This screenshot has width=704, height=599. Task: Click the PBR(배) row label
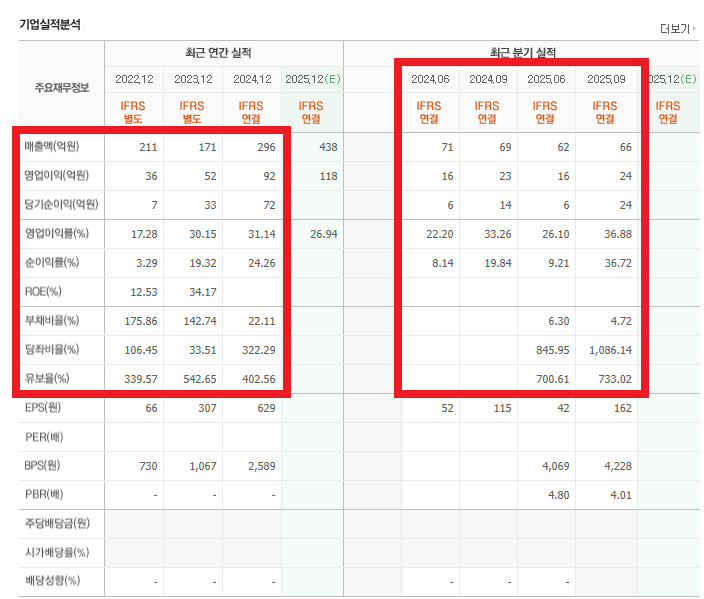point(45,494)
